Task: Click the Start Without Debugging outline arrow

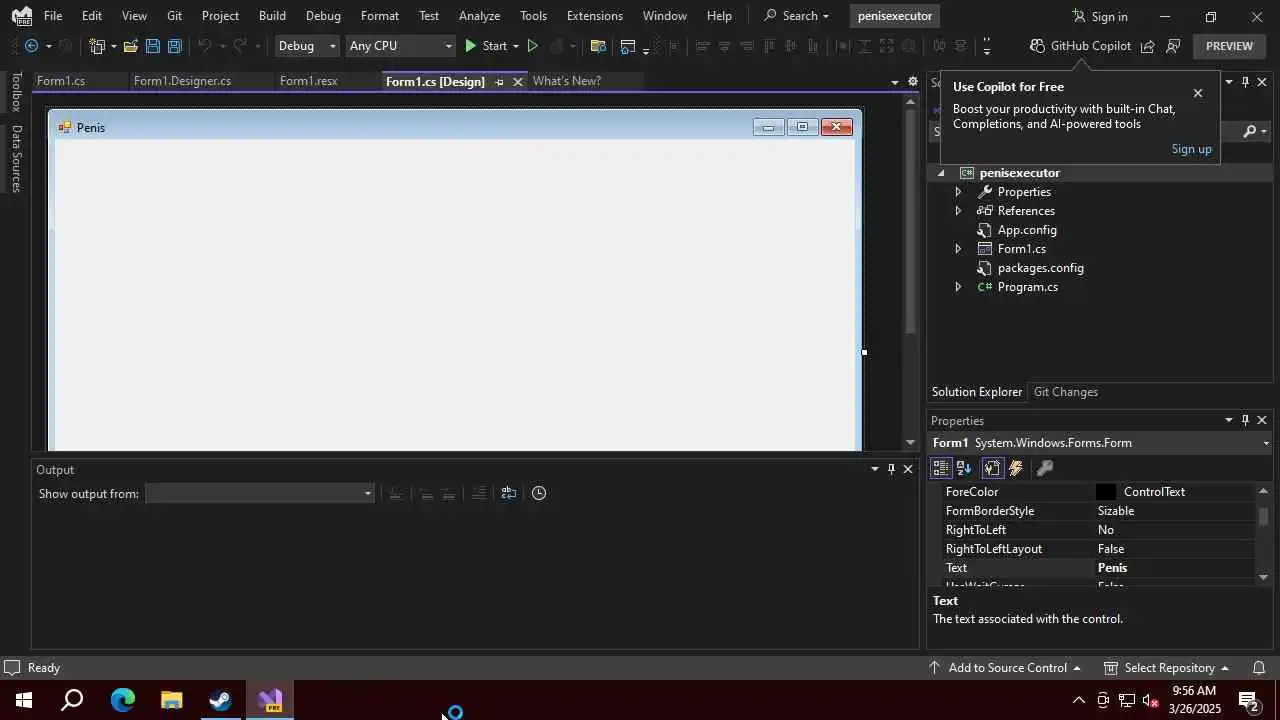Action: coord(532,46)
